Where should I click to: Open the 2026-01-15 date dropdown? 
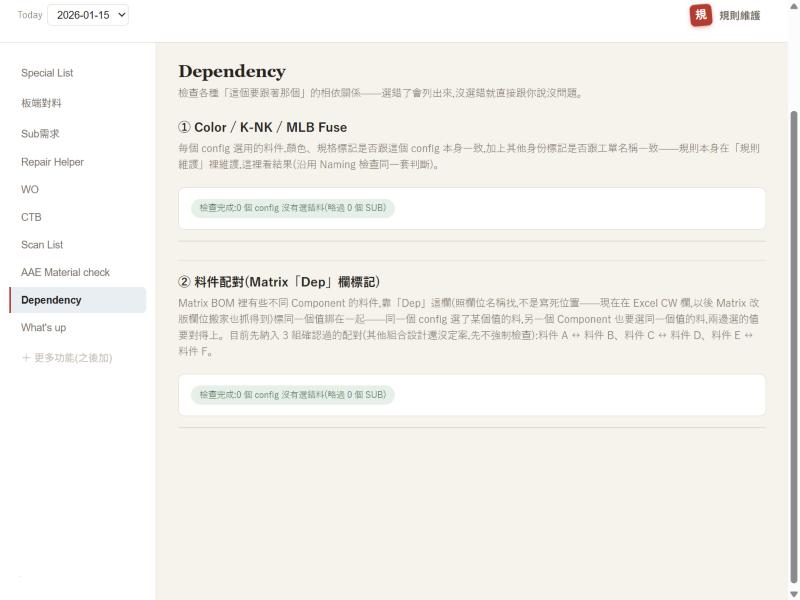(88, 15)
